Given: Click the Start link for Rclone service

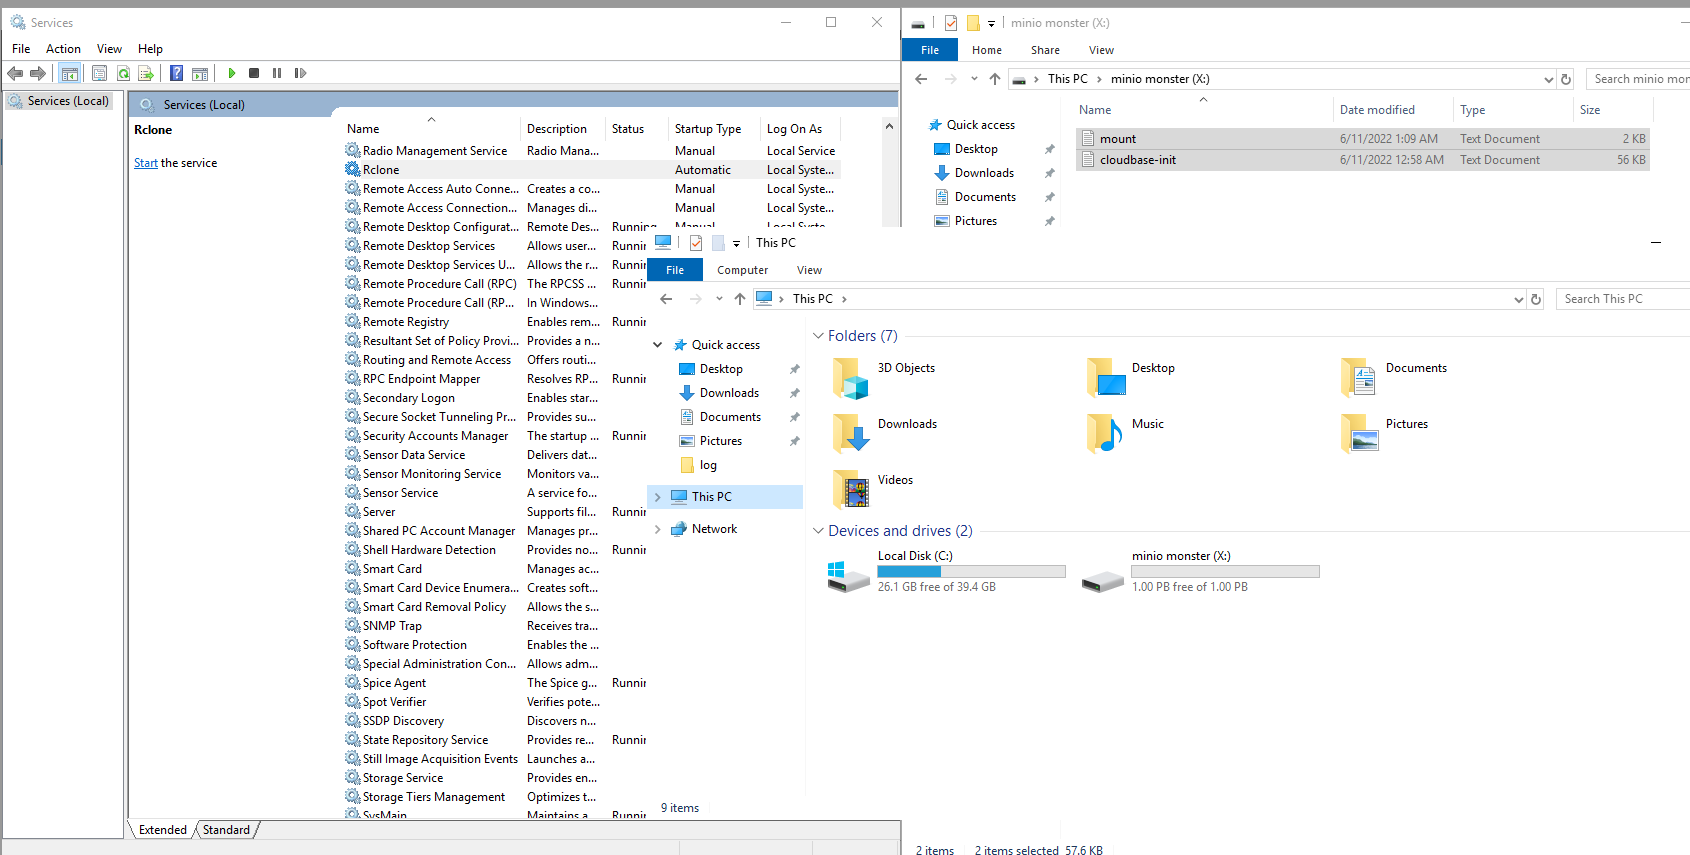Looking at the screenshot, I should pos(146,163).
